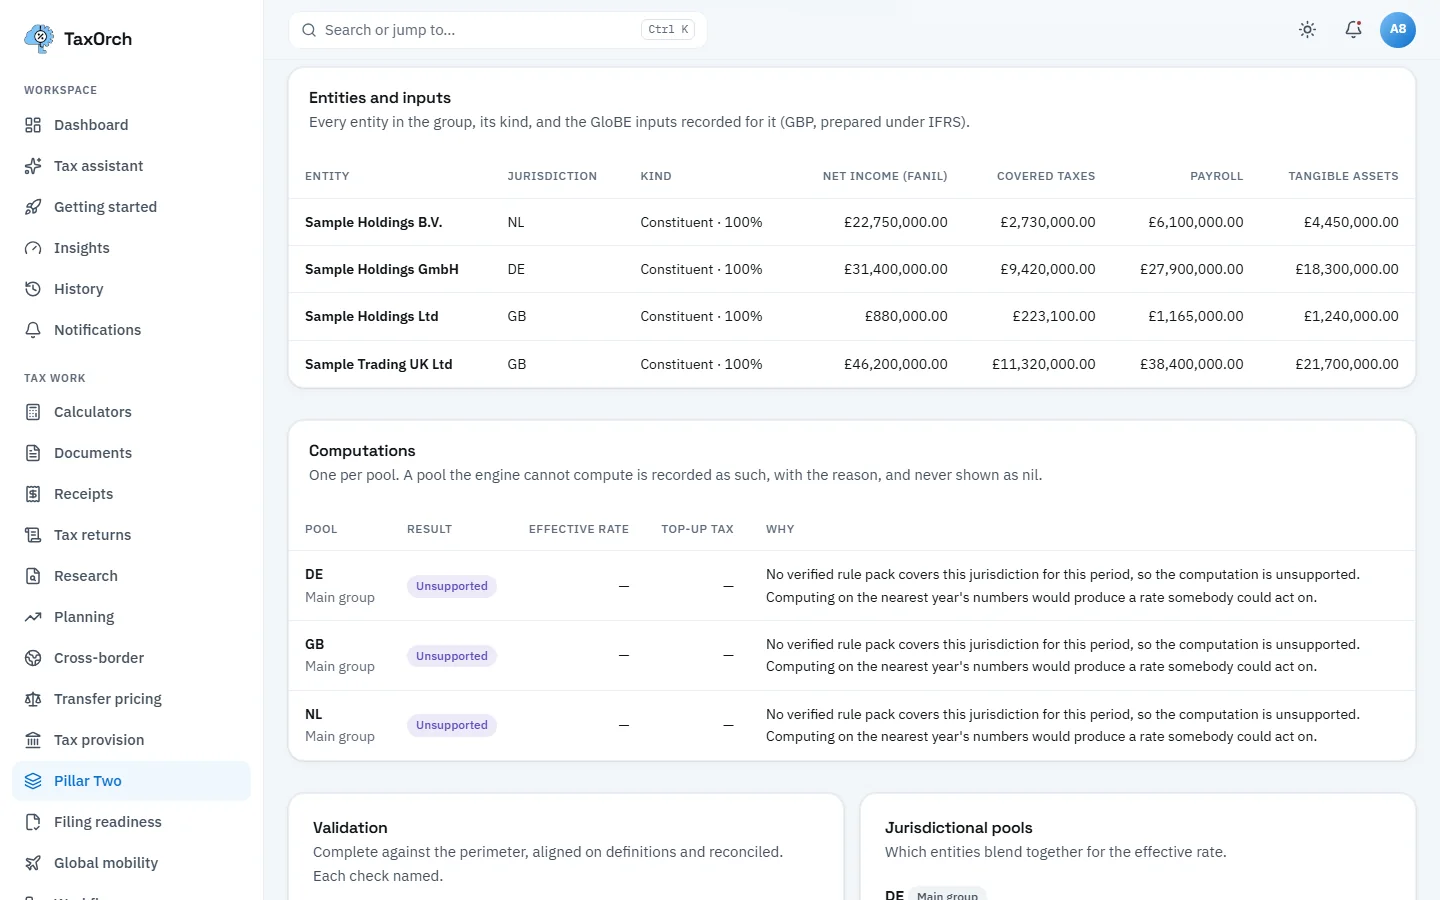Click the Tangible Assets column header
Screen dimensions: 1440x900
tap(1343, 176)
